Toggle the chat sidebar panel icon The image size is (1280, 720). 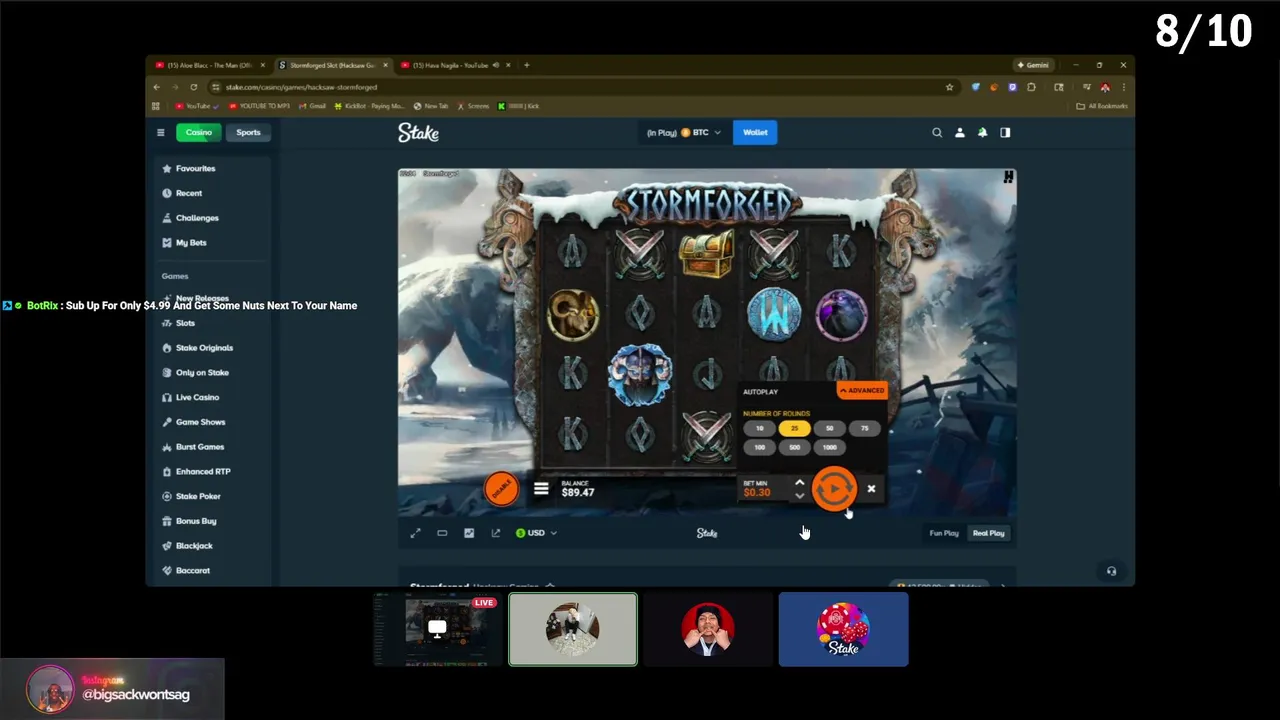click(1005, 132)
